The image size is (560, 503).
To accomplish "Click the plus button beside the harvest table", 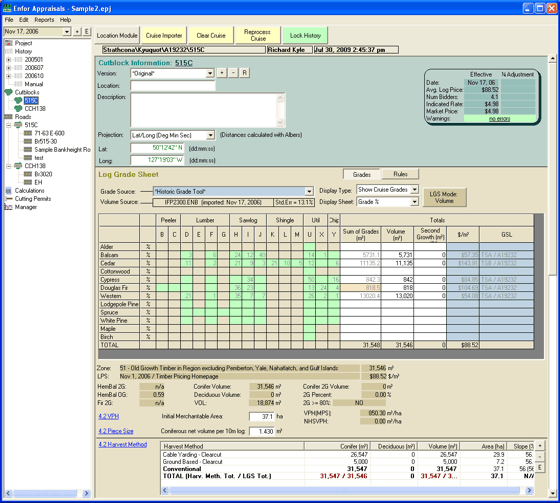I will [540, 445].
